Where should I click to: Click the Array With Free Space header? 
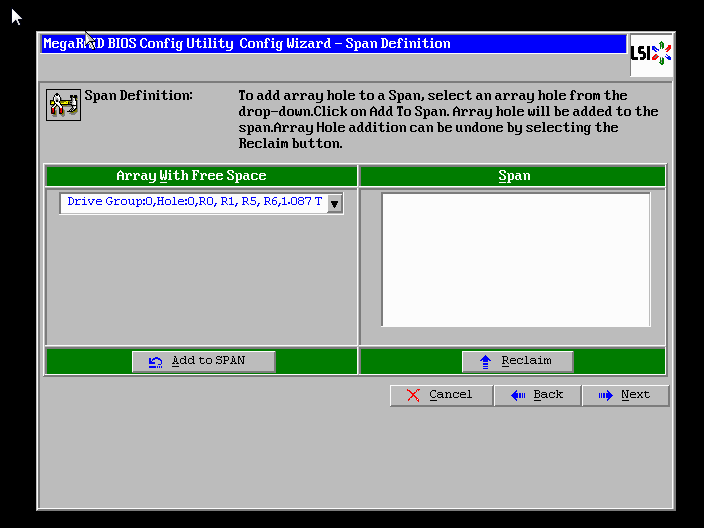point(201,176)
